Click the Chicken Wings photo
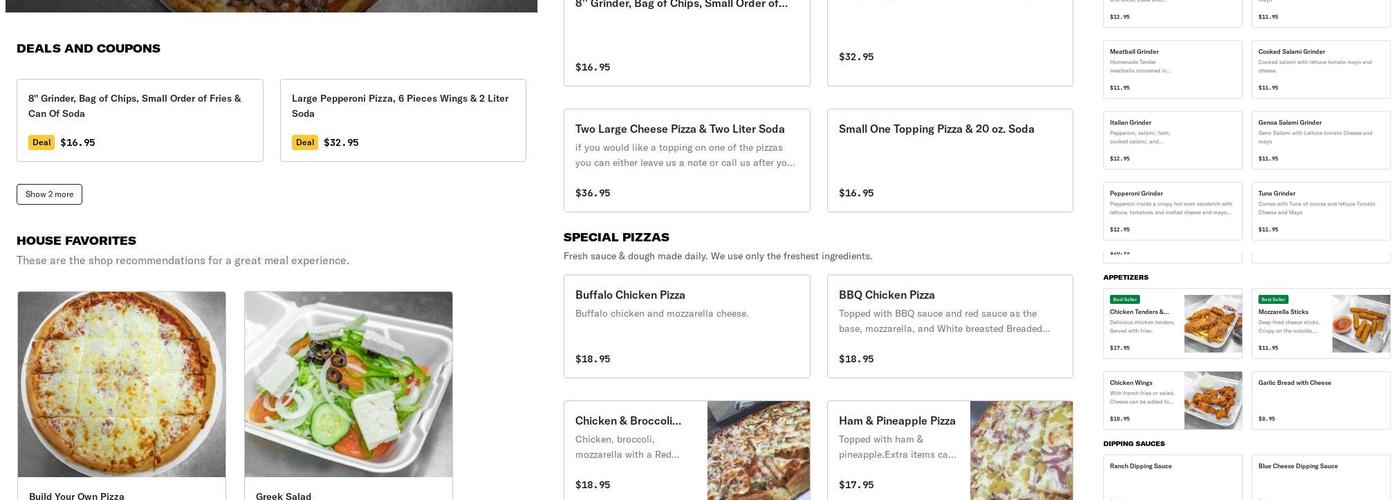The height and width of the screenshot is (500, 1400). click(x=1213, y=400)
